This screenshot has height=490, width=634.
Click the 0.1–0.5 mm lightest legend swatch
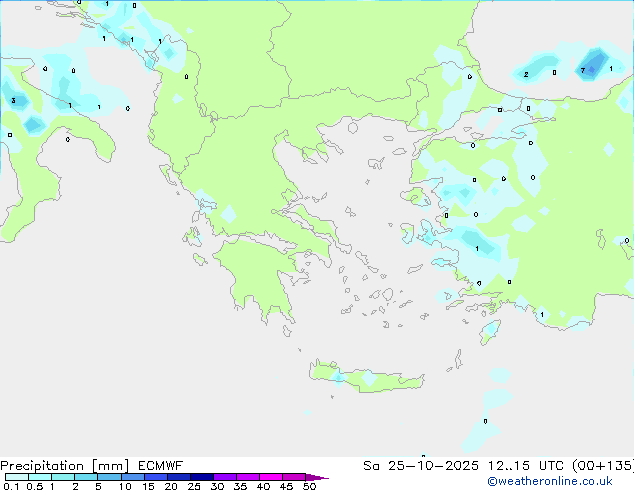17,477
